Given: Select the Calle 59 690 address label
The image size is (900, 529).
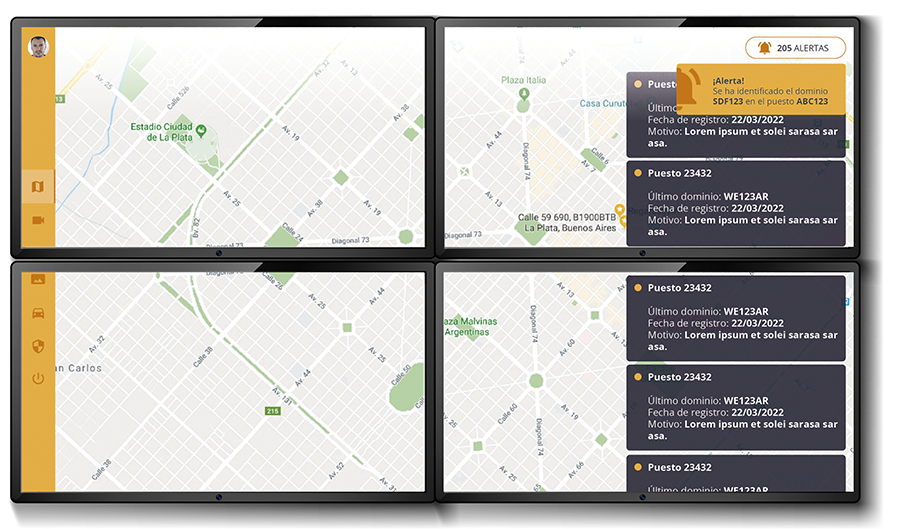Looking at the screenshot, I should coord(566,222).
